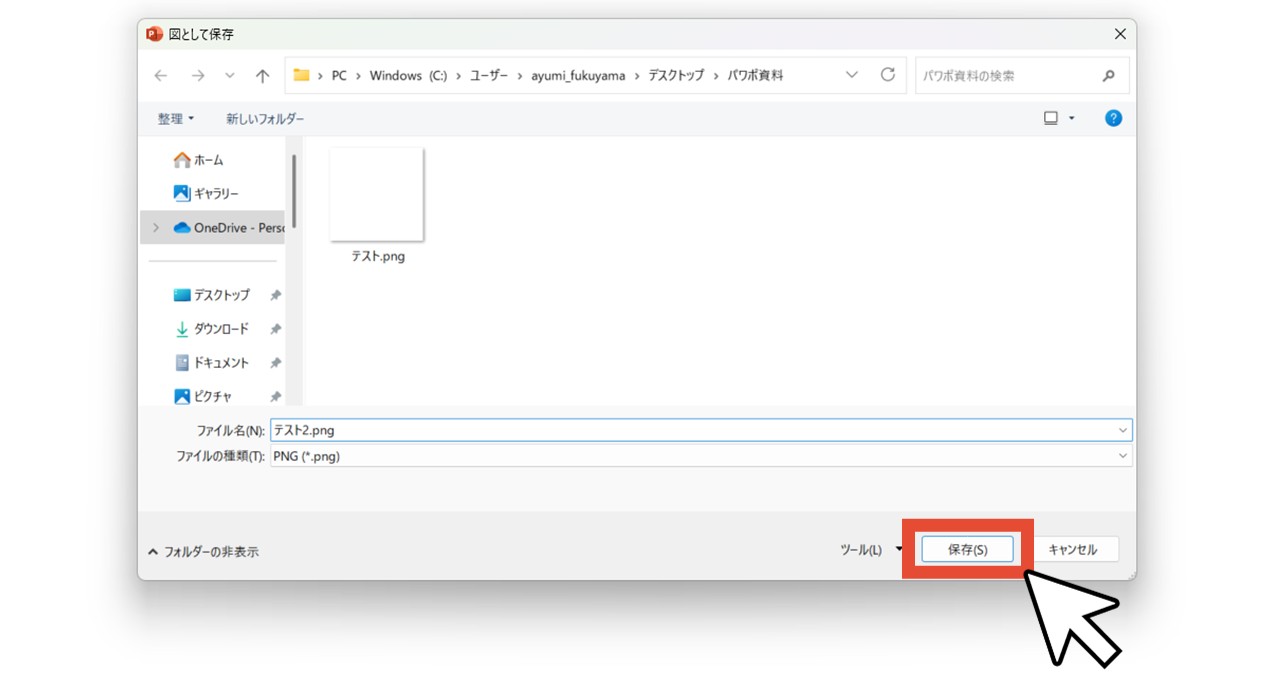Select ayumi_fukuyama in the path

[x=578, y=76]
